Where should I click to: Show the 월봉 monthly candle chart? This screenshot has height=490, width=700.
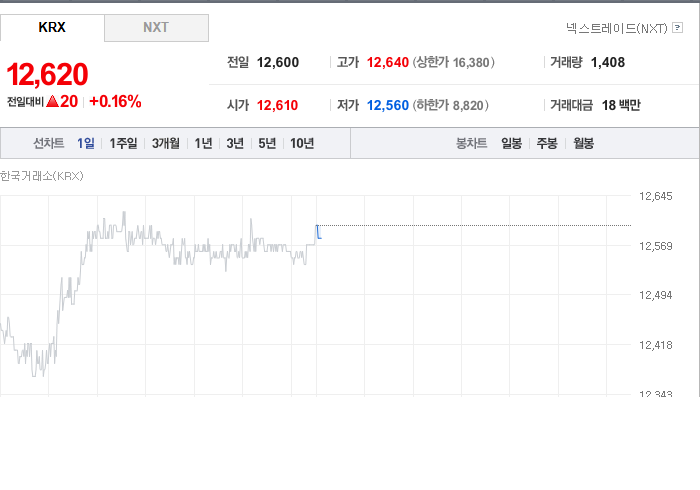(583, 143)
